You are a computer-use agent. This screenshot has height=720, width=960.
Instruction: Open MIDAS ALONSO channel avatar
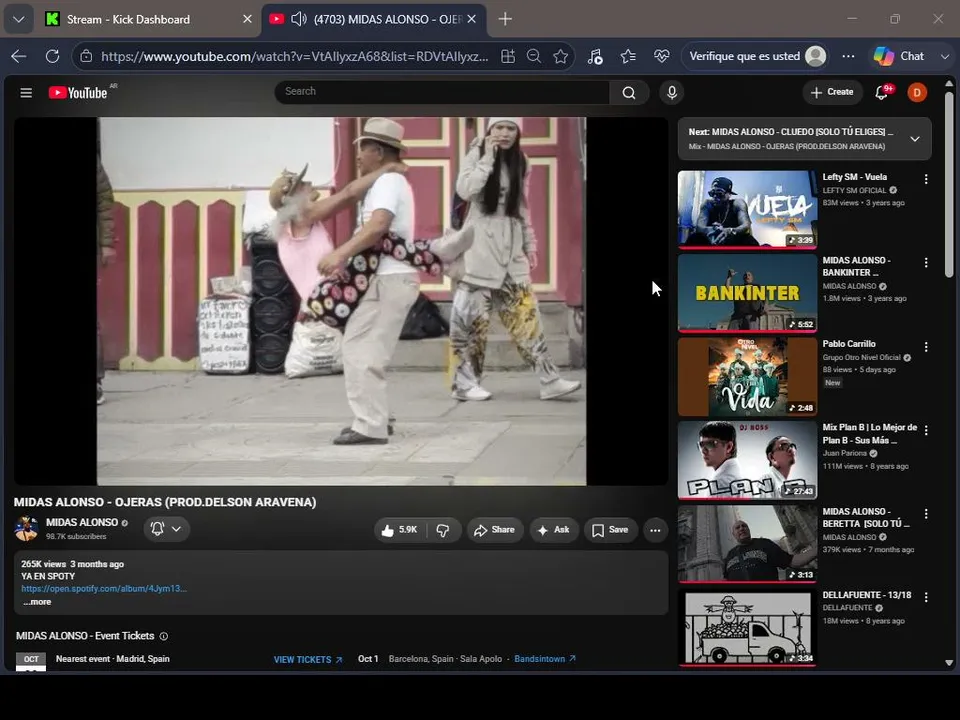point(26,529)
